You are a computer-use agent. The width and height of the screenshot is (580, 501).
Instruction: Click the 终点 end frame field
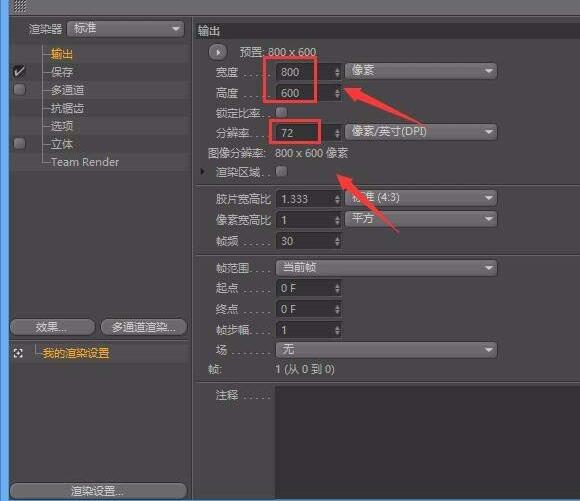pyautogui.click(x=304, y=309)
